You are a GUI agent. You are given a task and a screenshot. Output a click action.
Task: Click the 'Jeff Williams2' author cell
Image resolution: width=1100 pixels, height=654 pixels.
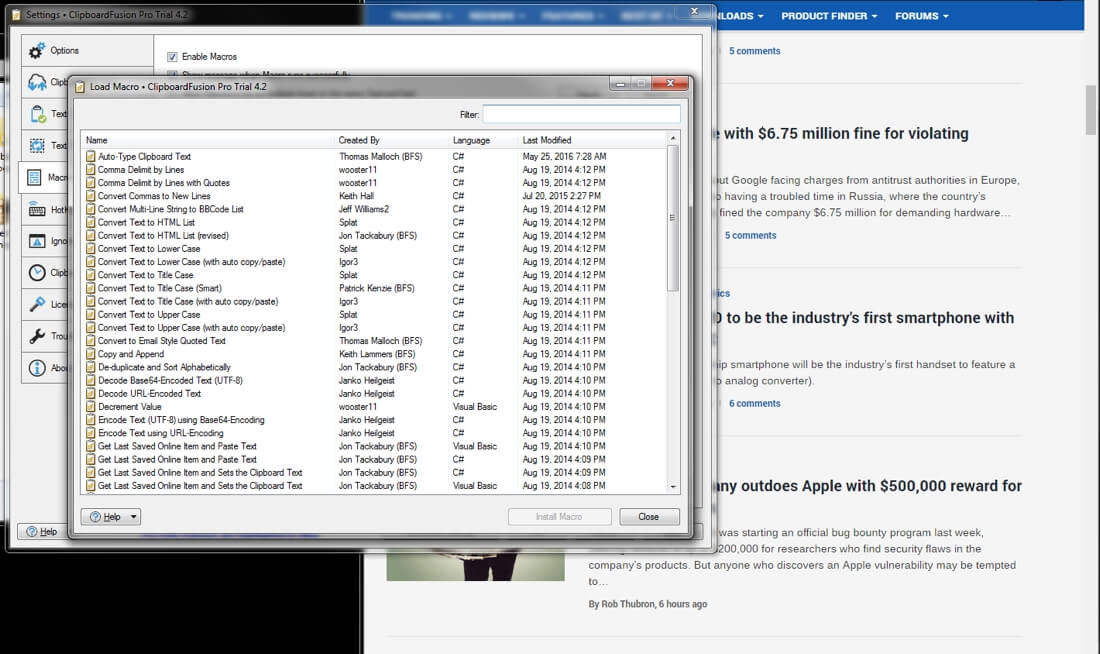[363, 209]
